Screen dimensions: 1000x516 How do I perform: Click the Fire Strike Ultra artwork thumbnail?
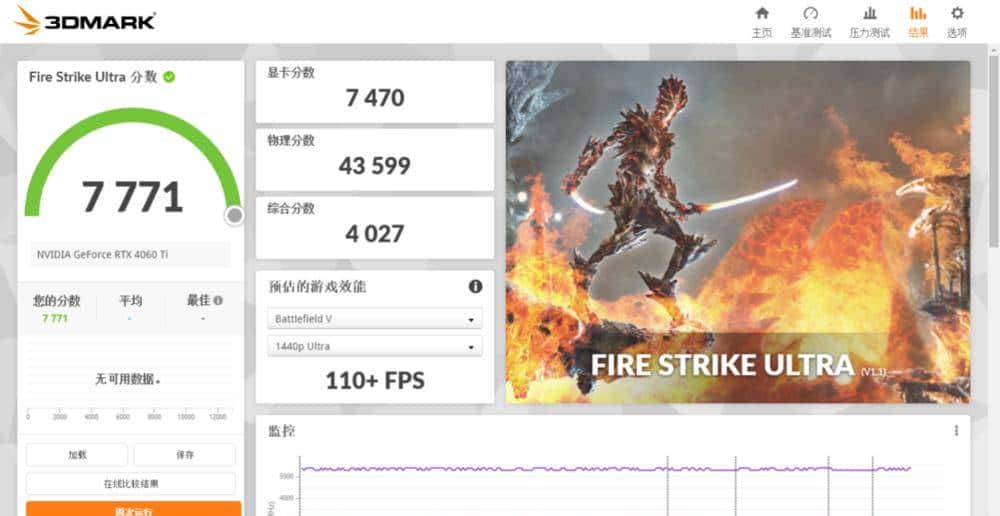coord(738,232)
